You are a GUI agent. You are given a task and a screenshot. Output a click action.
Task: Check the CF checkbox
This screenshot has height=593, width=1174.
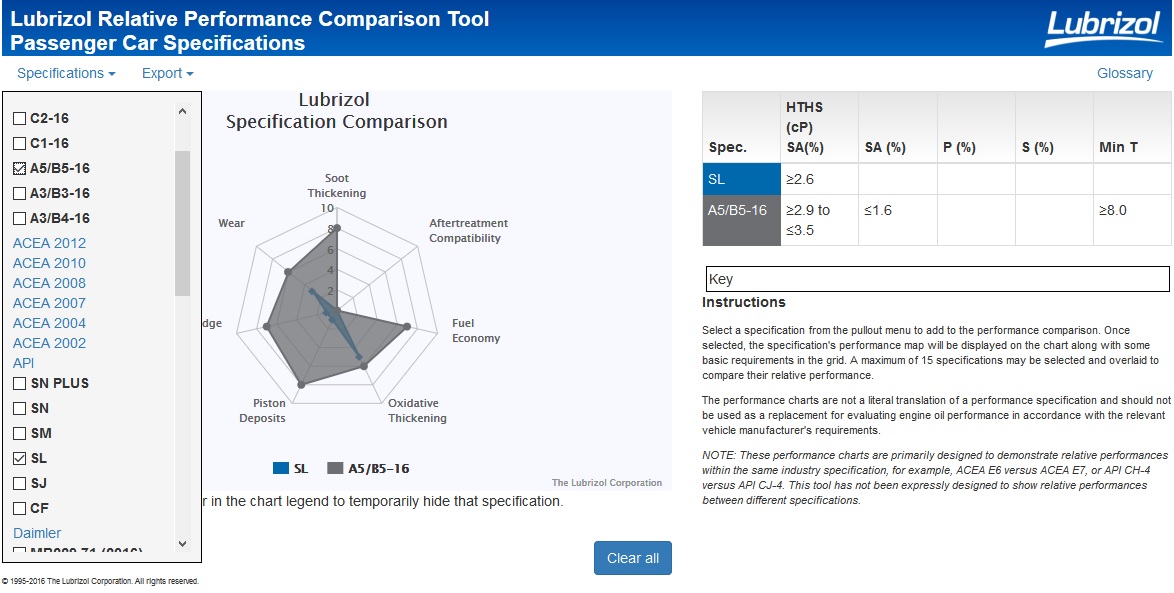point(19,508)
